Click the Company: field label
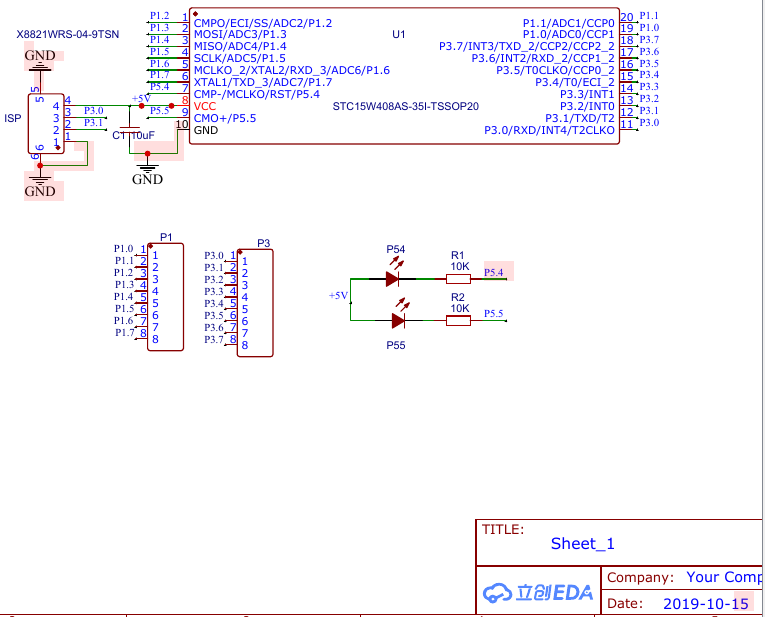The height and width of the screenshot is (617, 765). point(640,577)
